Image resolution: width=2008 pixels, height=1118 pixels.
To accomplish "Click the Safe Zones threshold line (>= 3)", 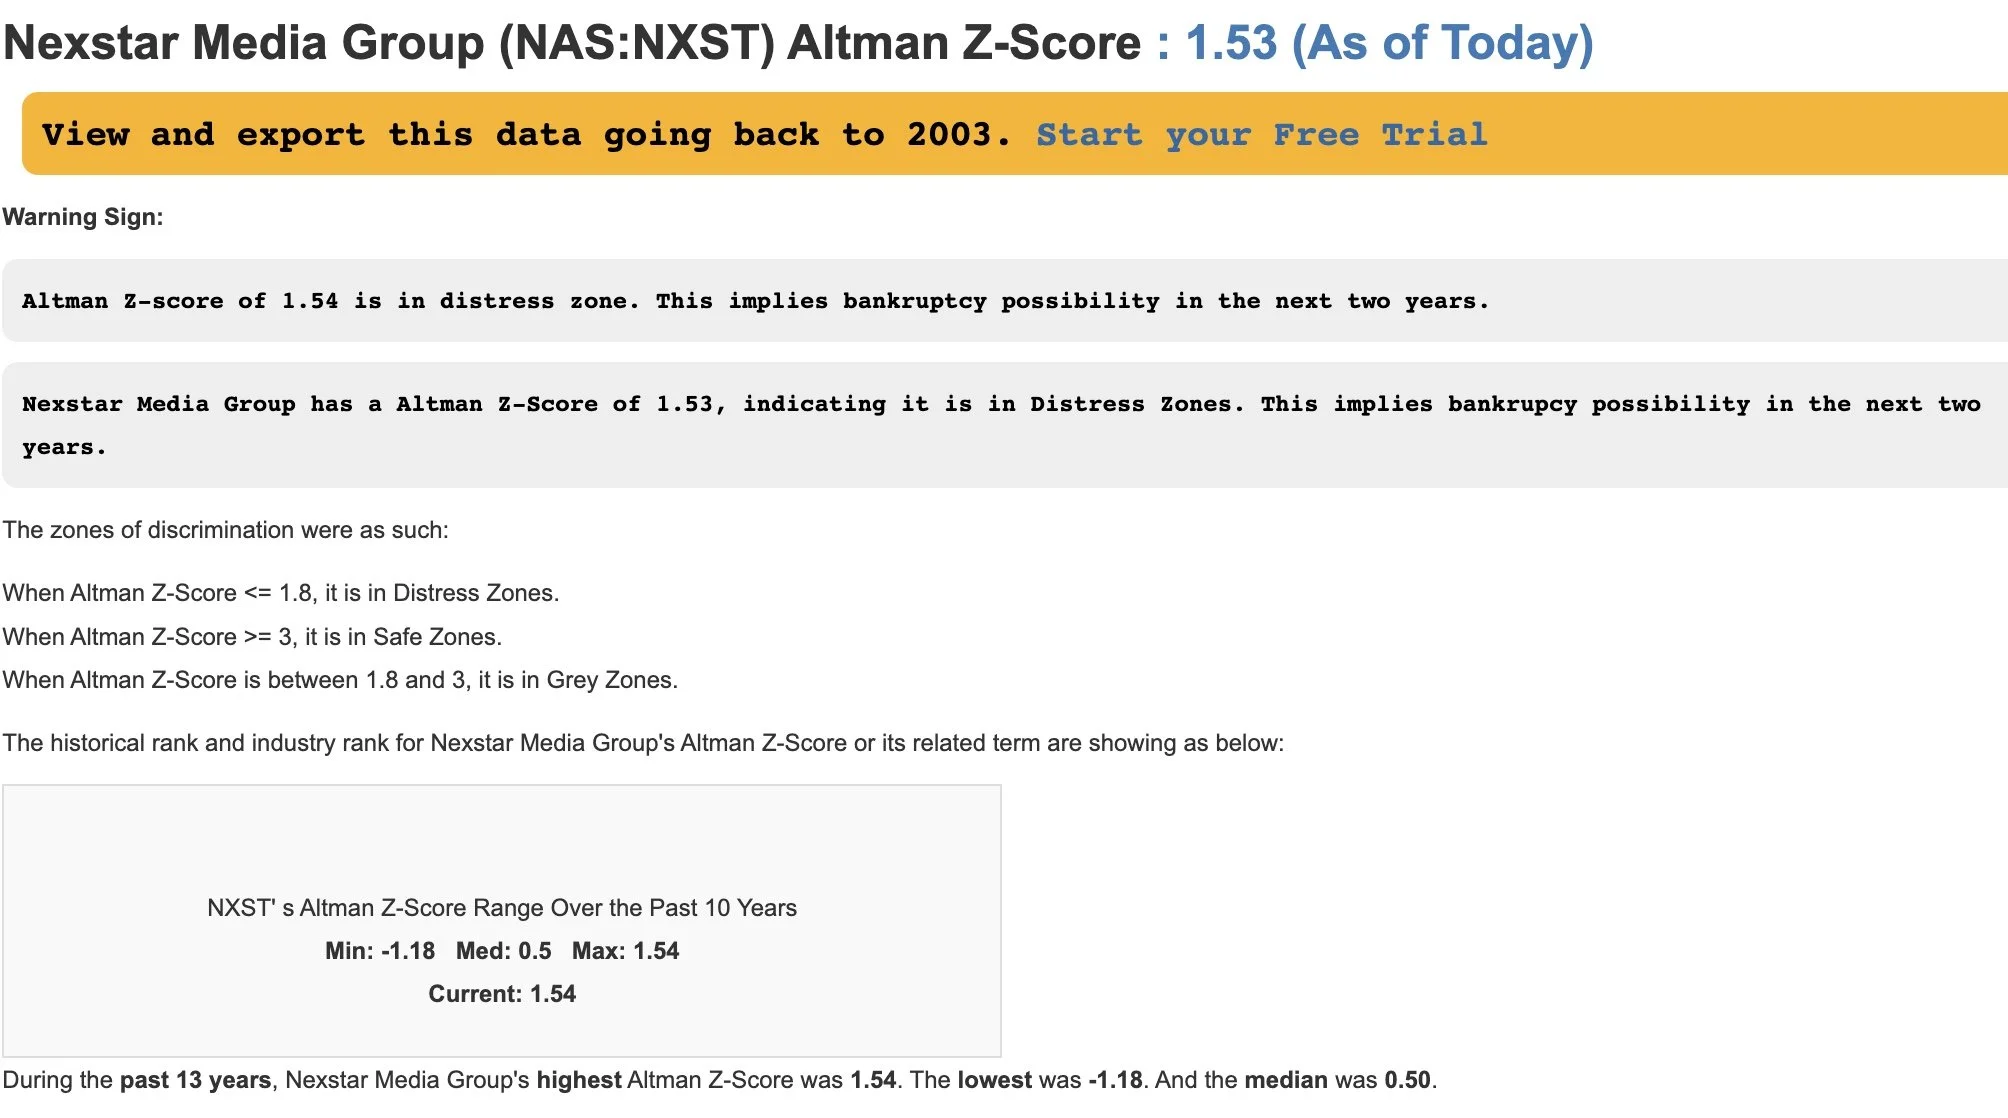I will [252, 637].
